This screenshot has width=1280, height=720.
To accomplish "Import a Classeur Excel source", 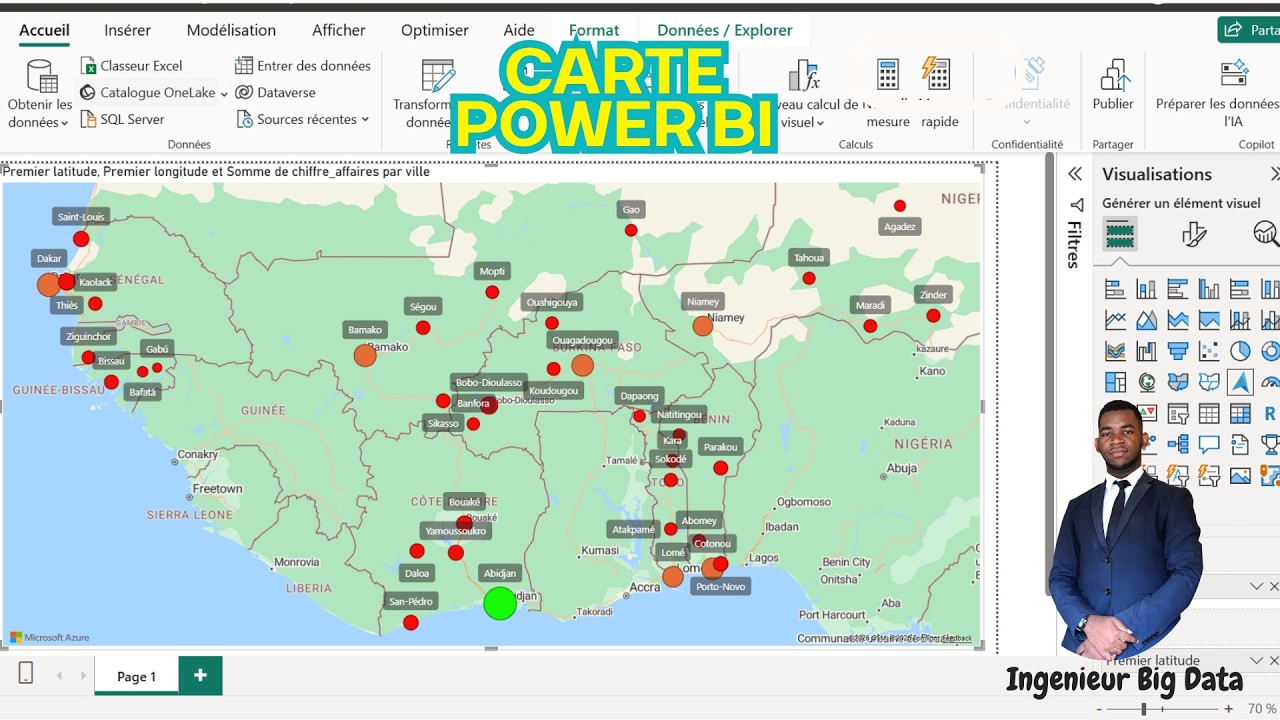I will tap(131, 66).
